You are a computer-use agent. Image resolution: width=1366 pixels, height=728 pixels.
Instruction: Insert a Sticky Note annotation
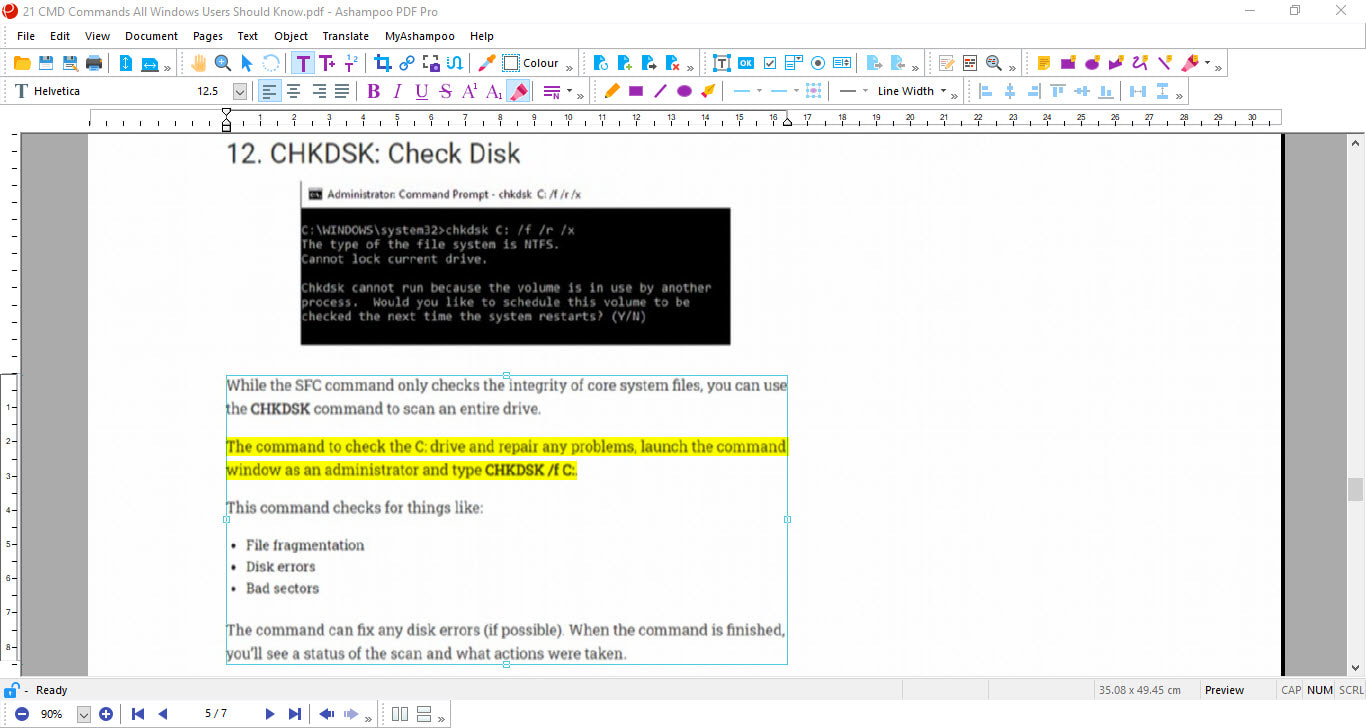click(x=1044, y=63)
